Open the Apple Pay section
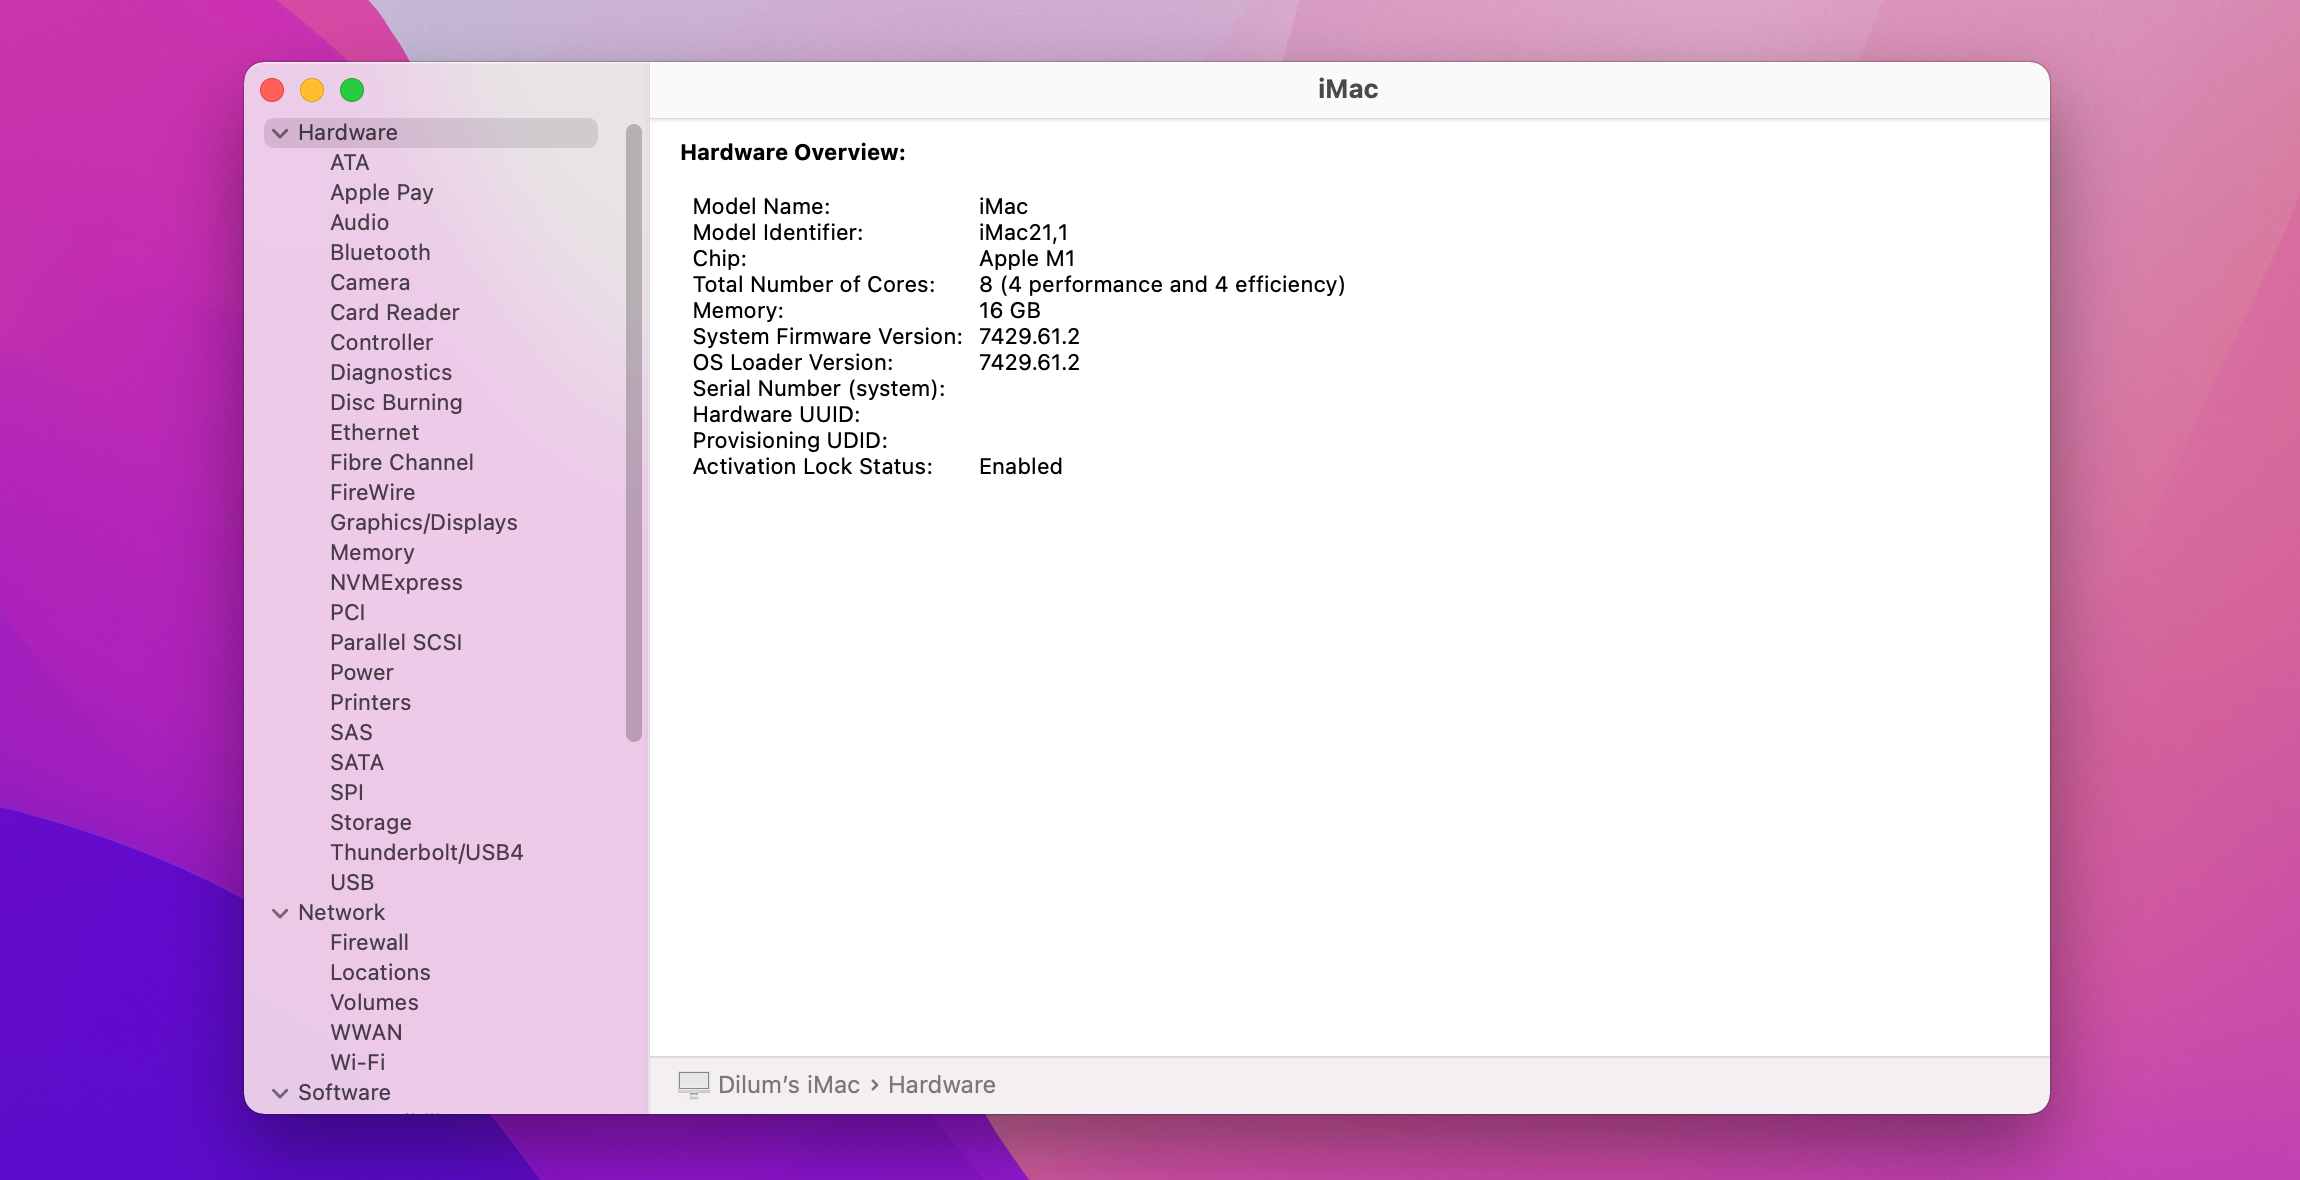Viewport: 2300px width, 1180px height. (x=381, y=192)
